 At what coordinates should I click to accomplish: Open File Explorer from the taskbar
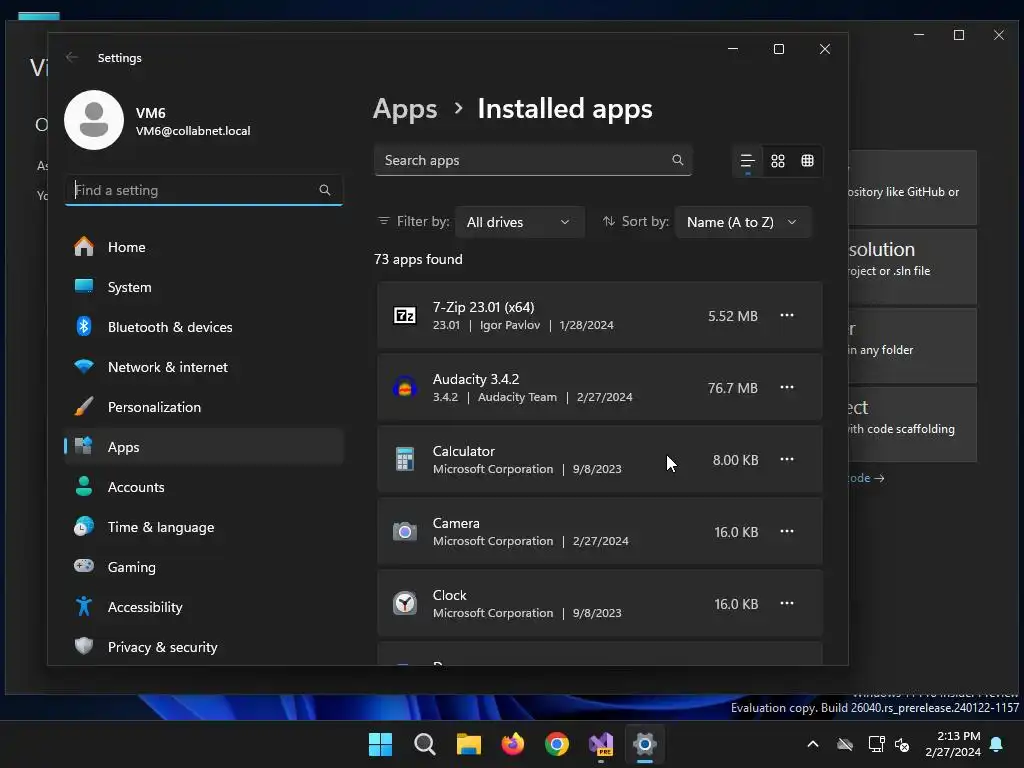469,744
